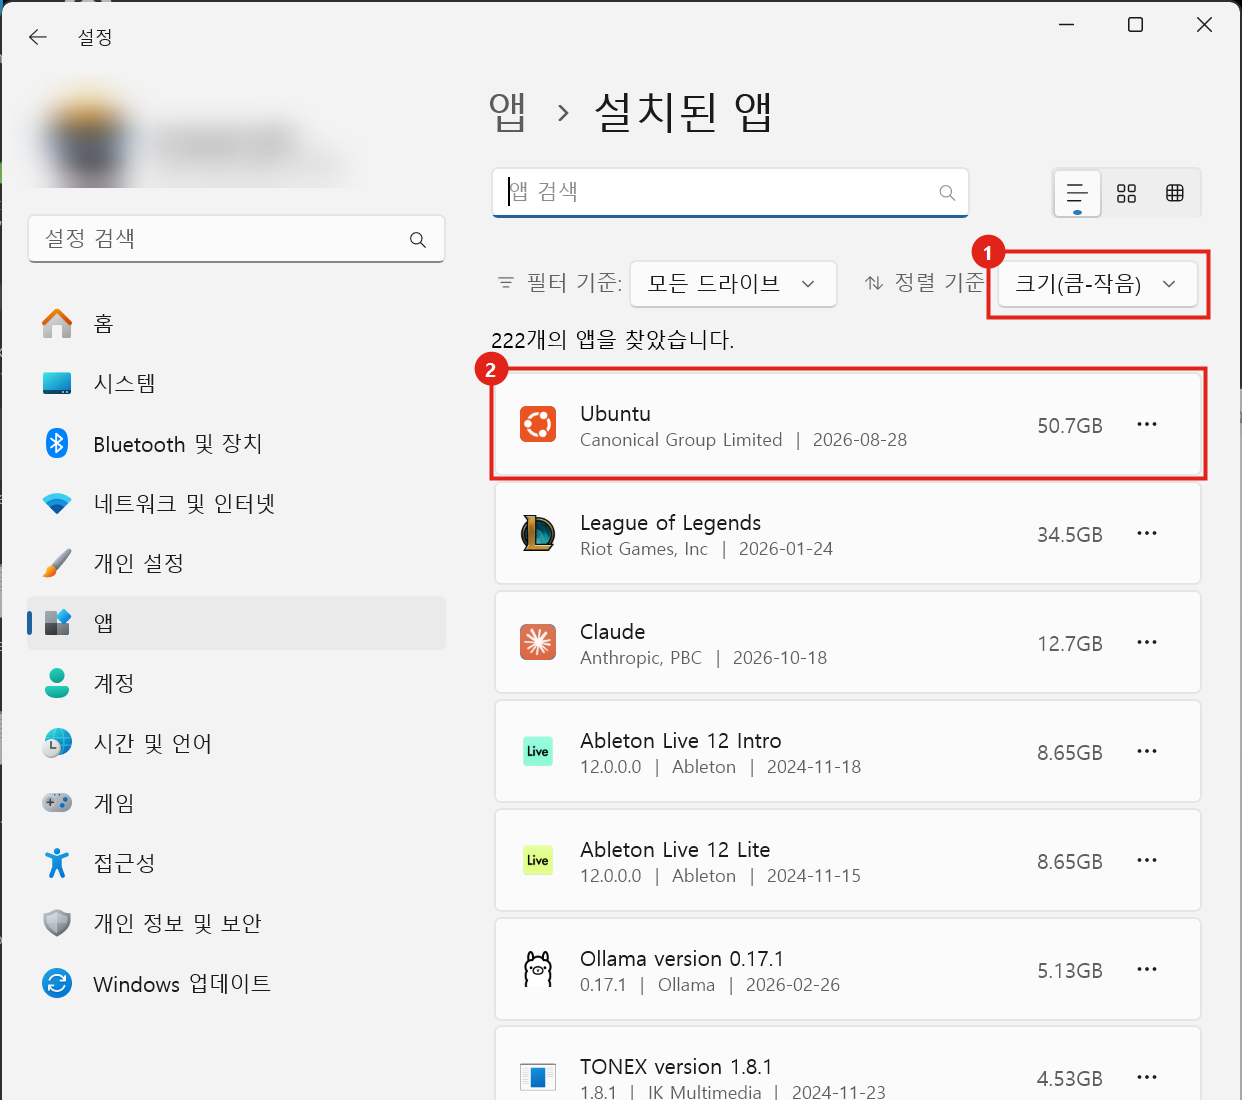Minimize the 설정 window
Viewport: 1242px width, 1100px height.
(1067, 24)
